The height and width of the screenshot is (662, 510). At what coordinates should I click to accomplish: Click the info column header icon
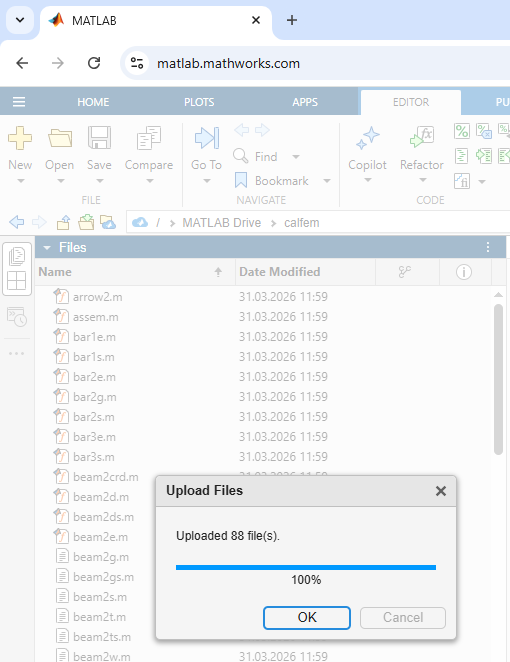coord(464,272)
